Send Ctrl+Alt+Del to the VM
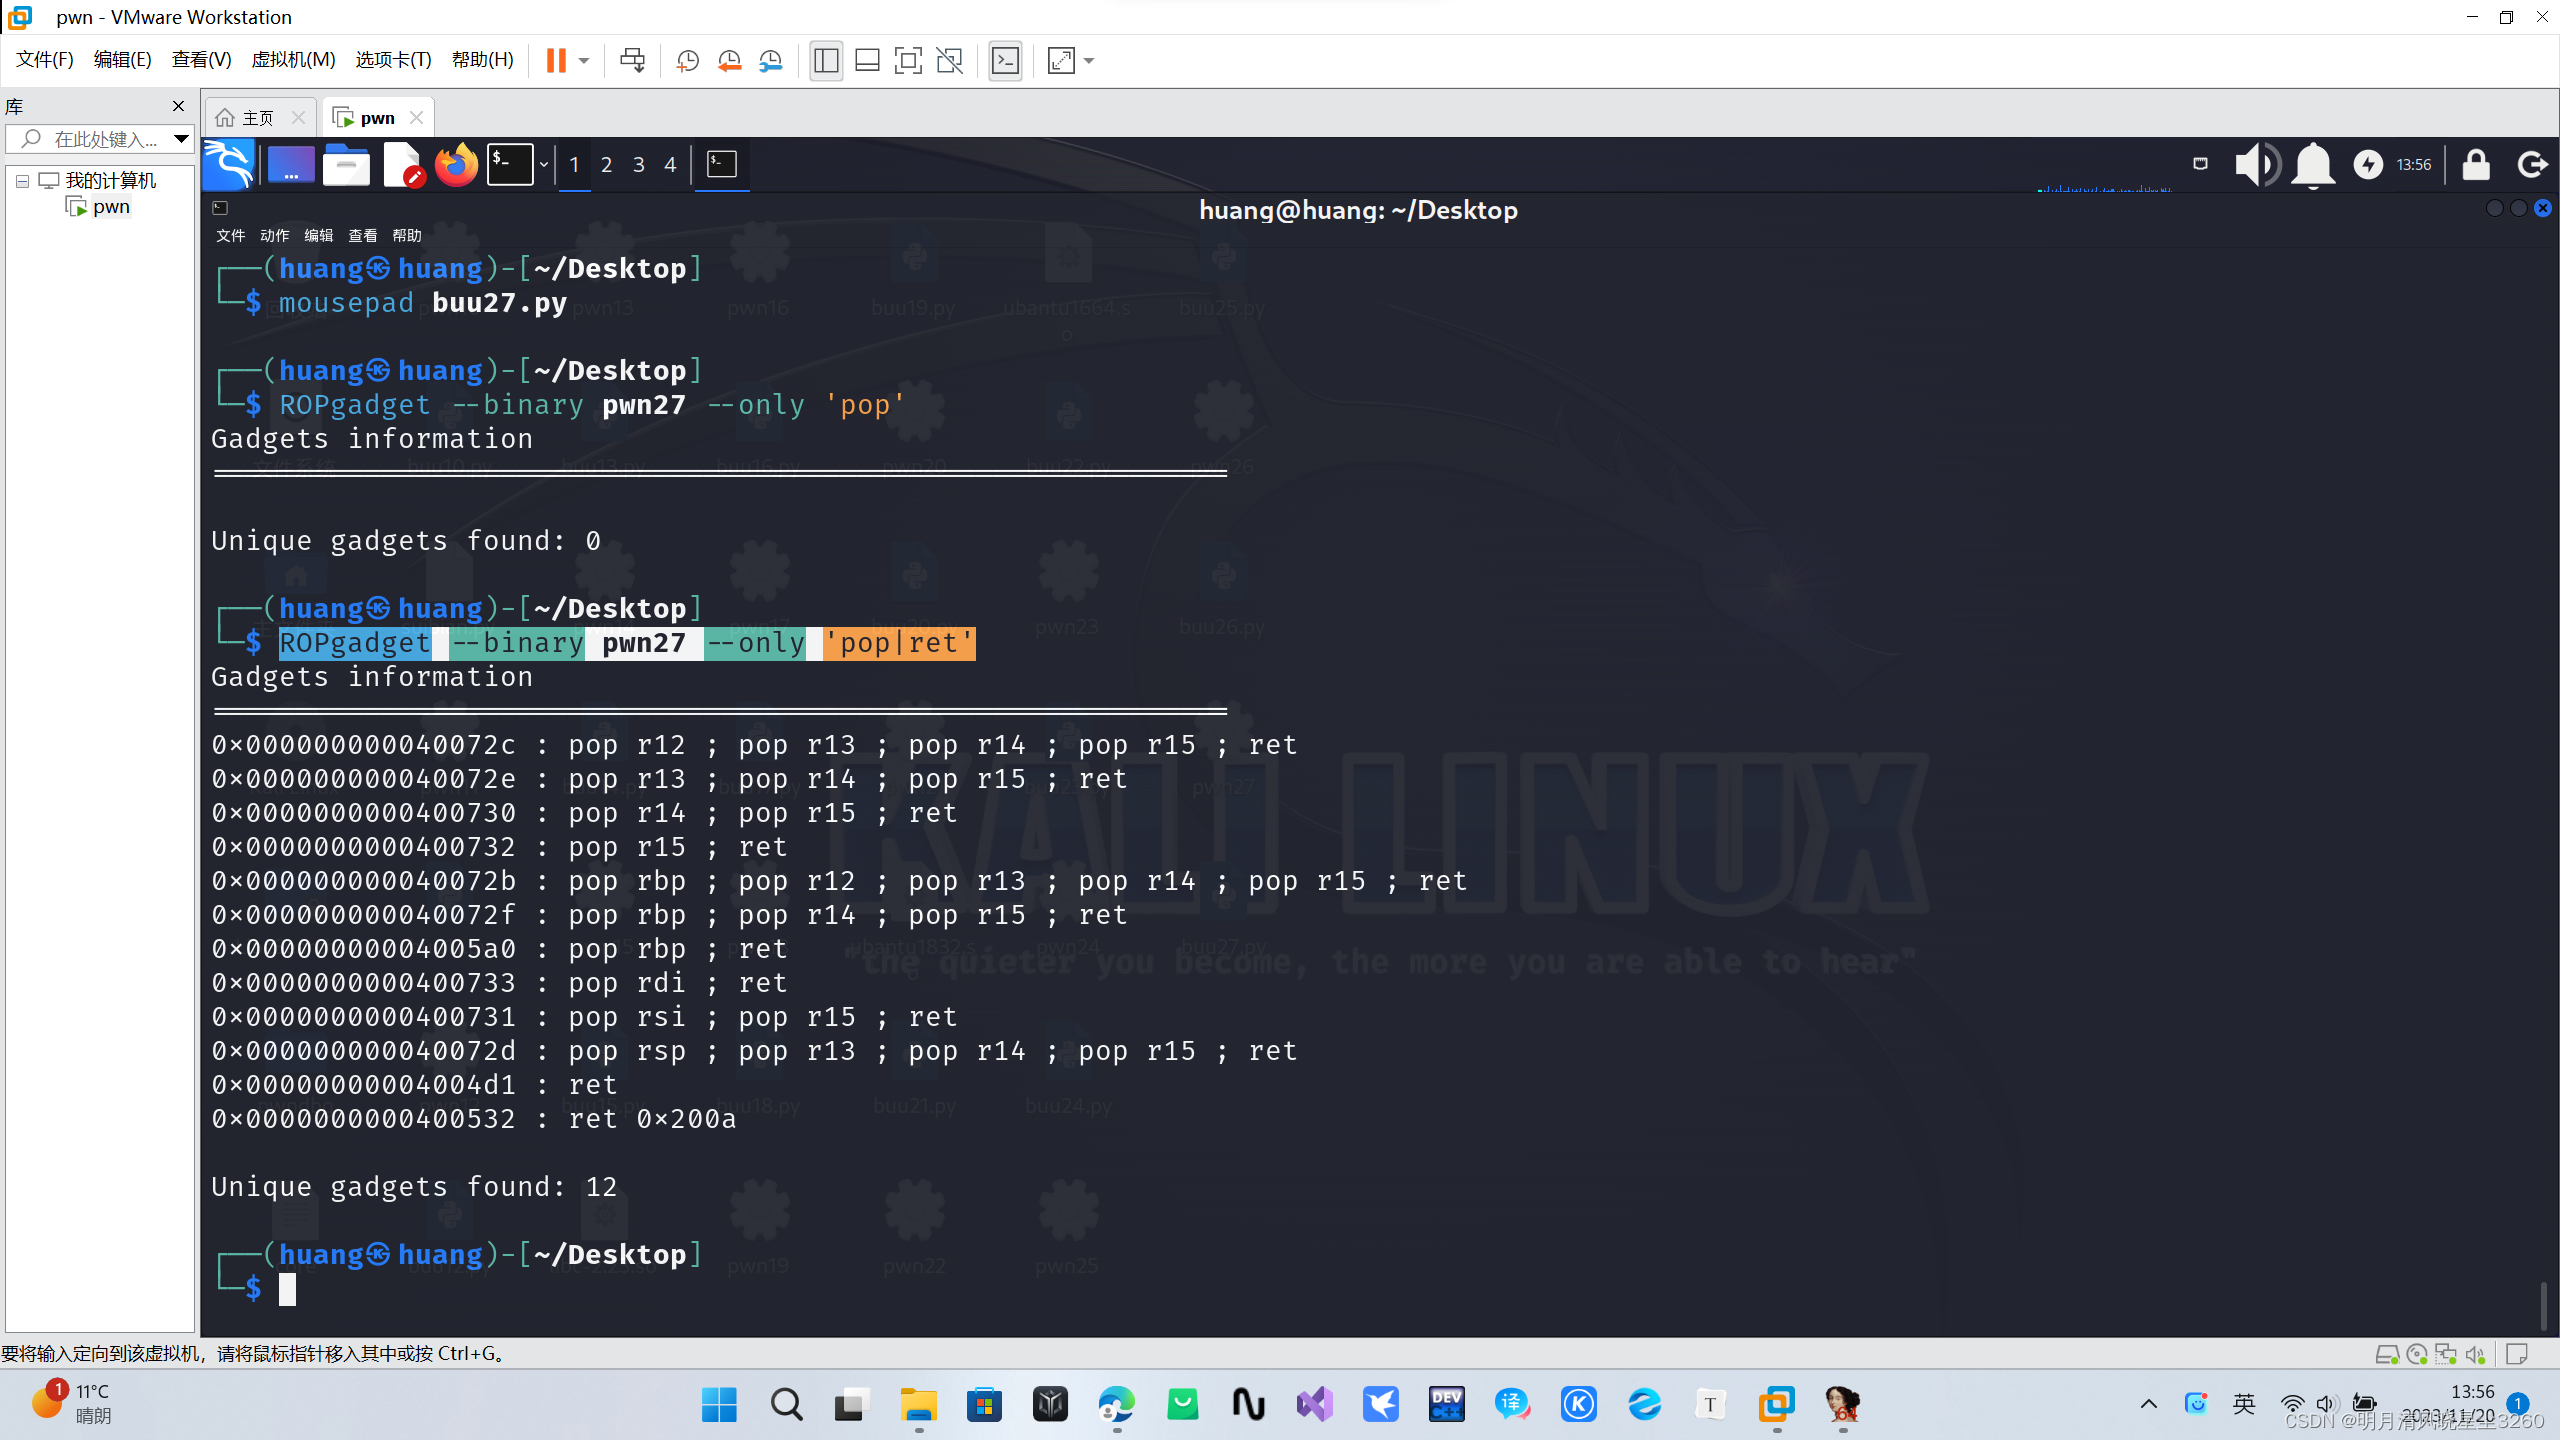Viewport: 2560px width, 1440px height. coord(632,61)
